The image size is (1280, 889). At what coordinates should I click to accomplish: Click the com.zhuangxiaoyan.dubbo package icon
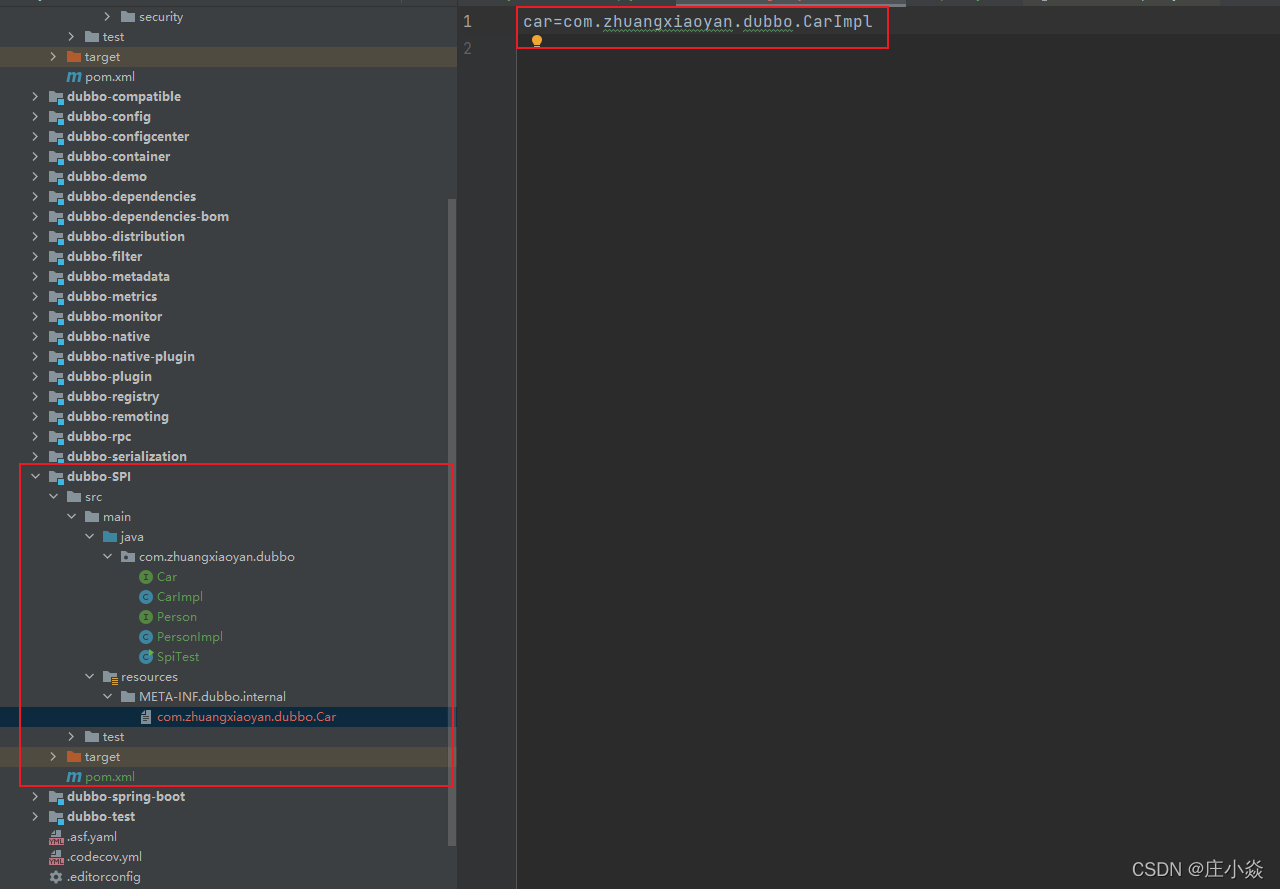point(128,557)
